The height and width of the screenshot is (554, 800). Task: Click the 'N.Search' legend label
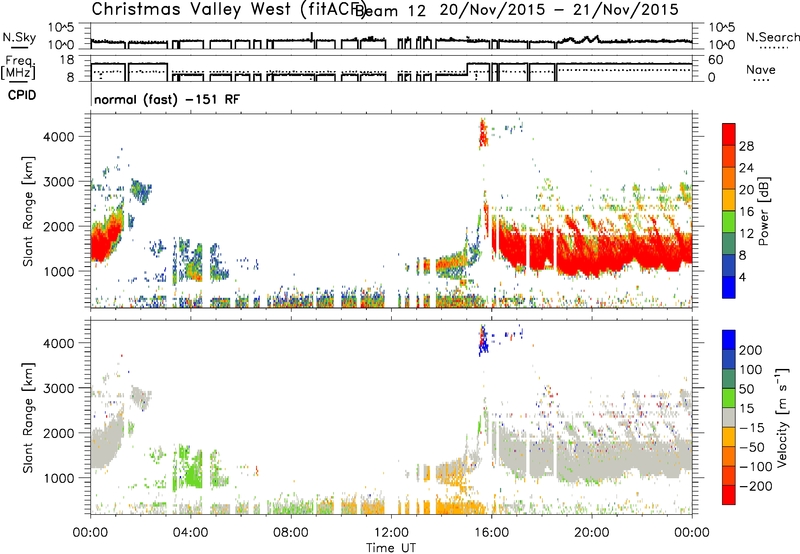[x=772, y=37]
